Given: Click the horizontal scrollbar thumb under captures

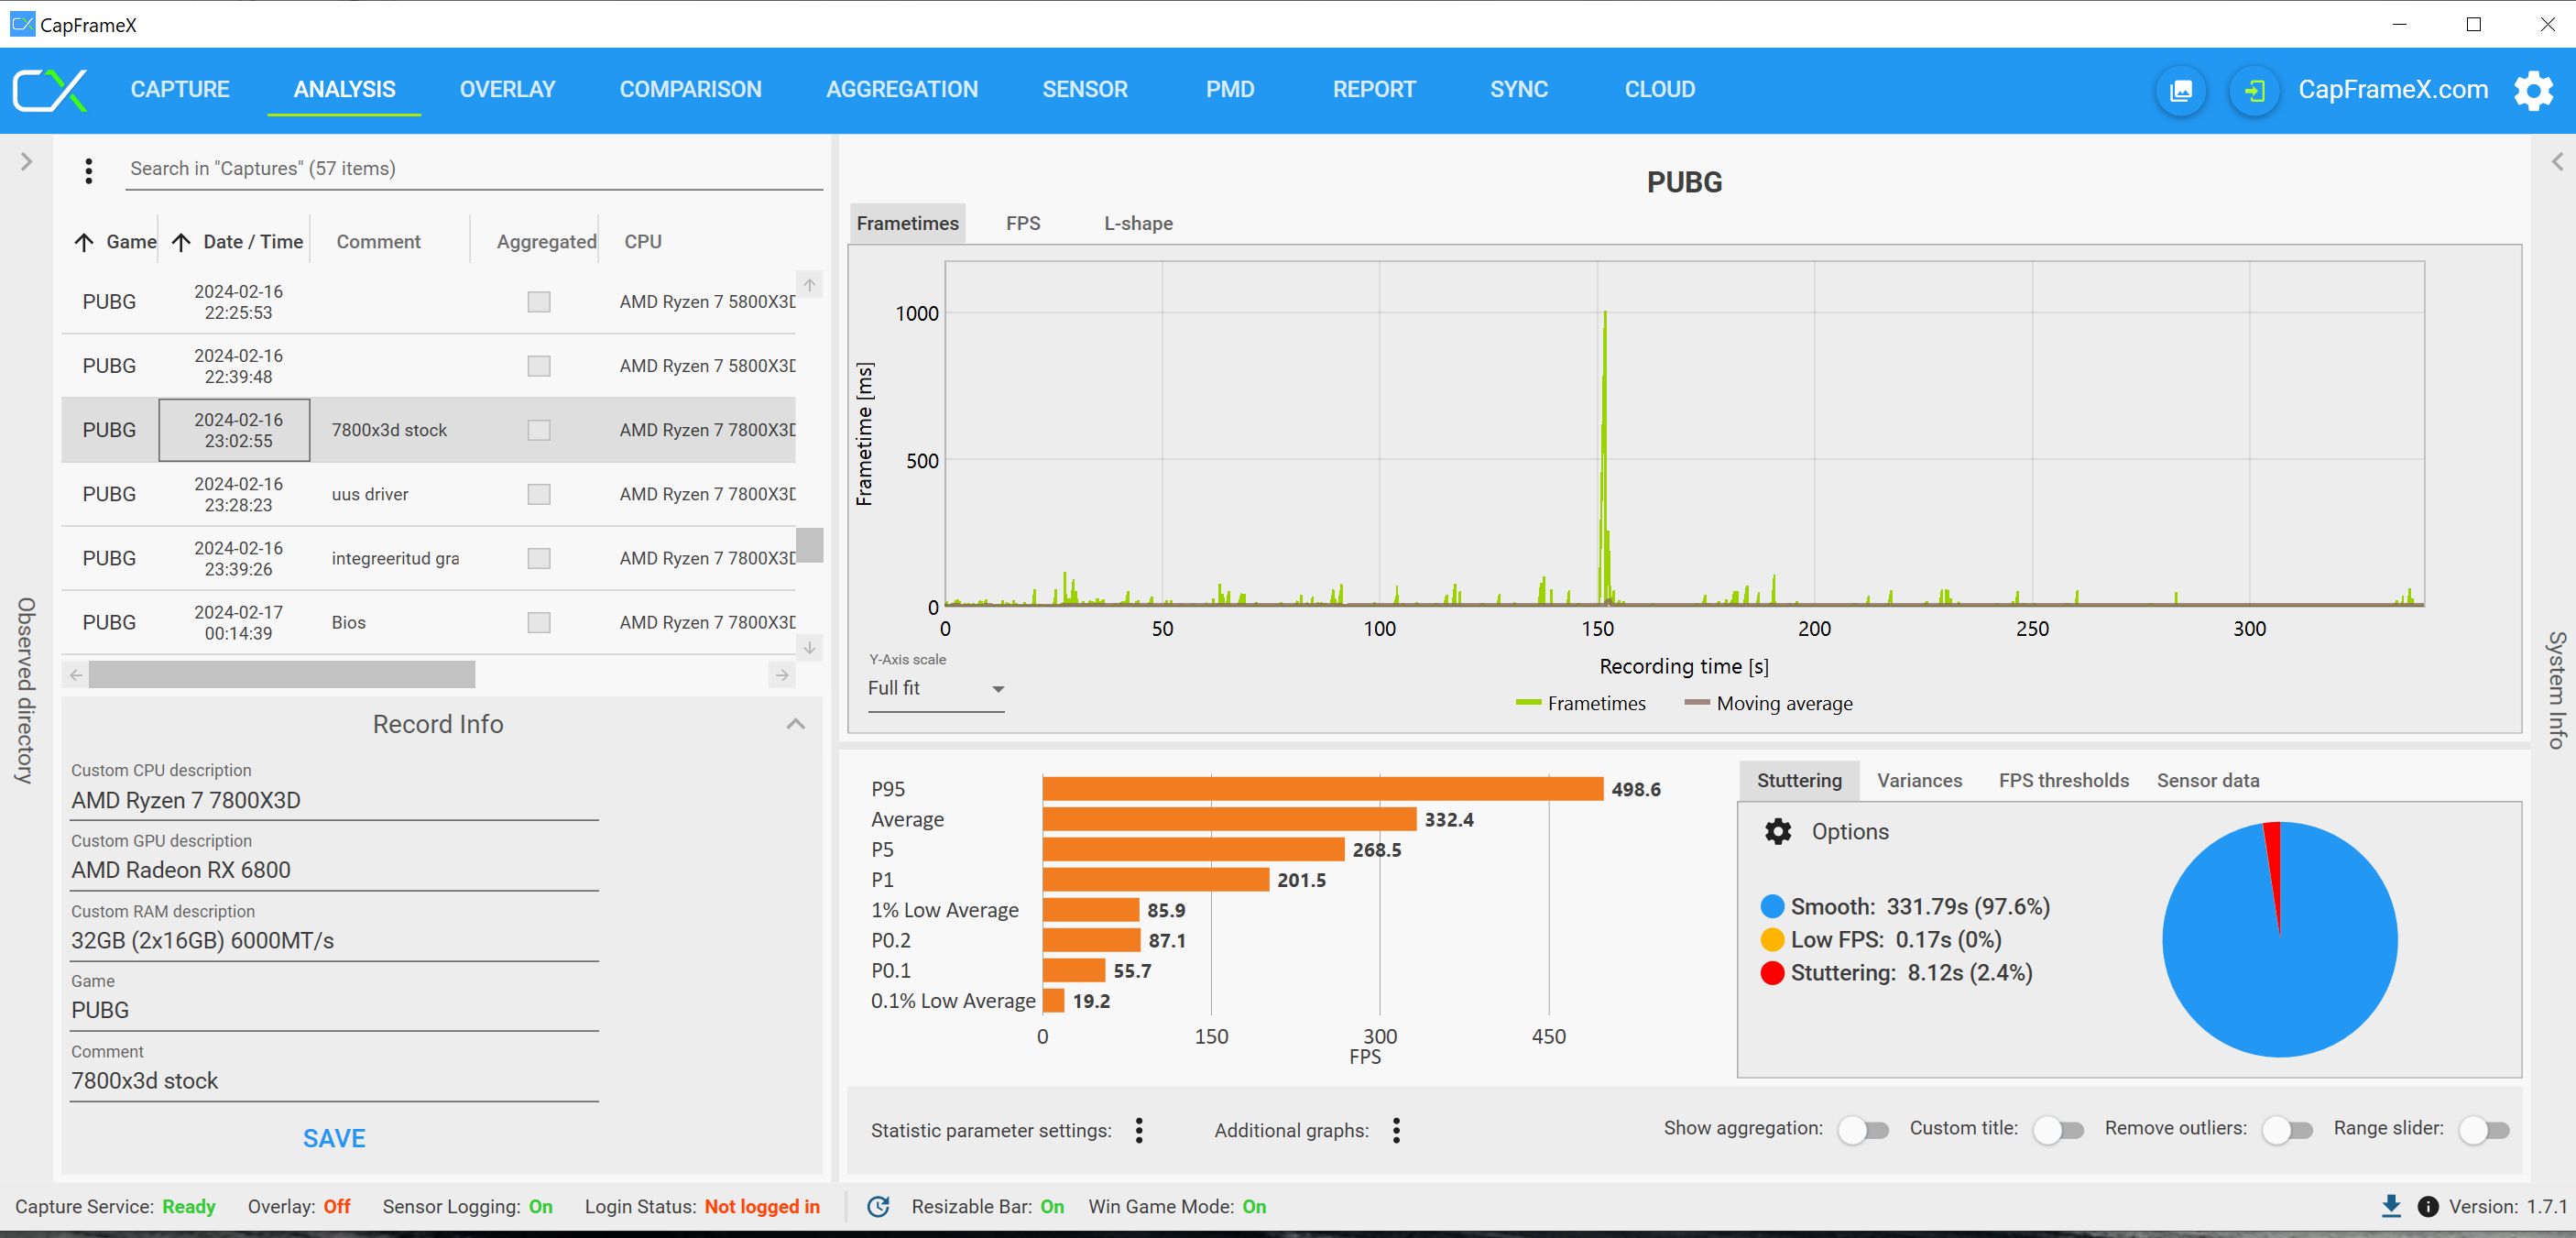Looking at the screenshot, I should 282,675.
